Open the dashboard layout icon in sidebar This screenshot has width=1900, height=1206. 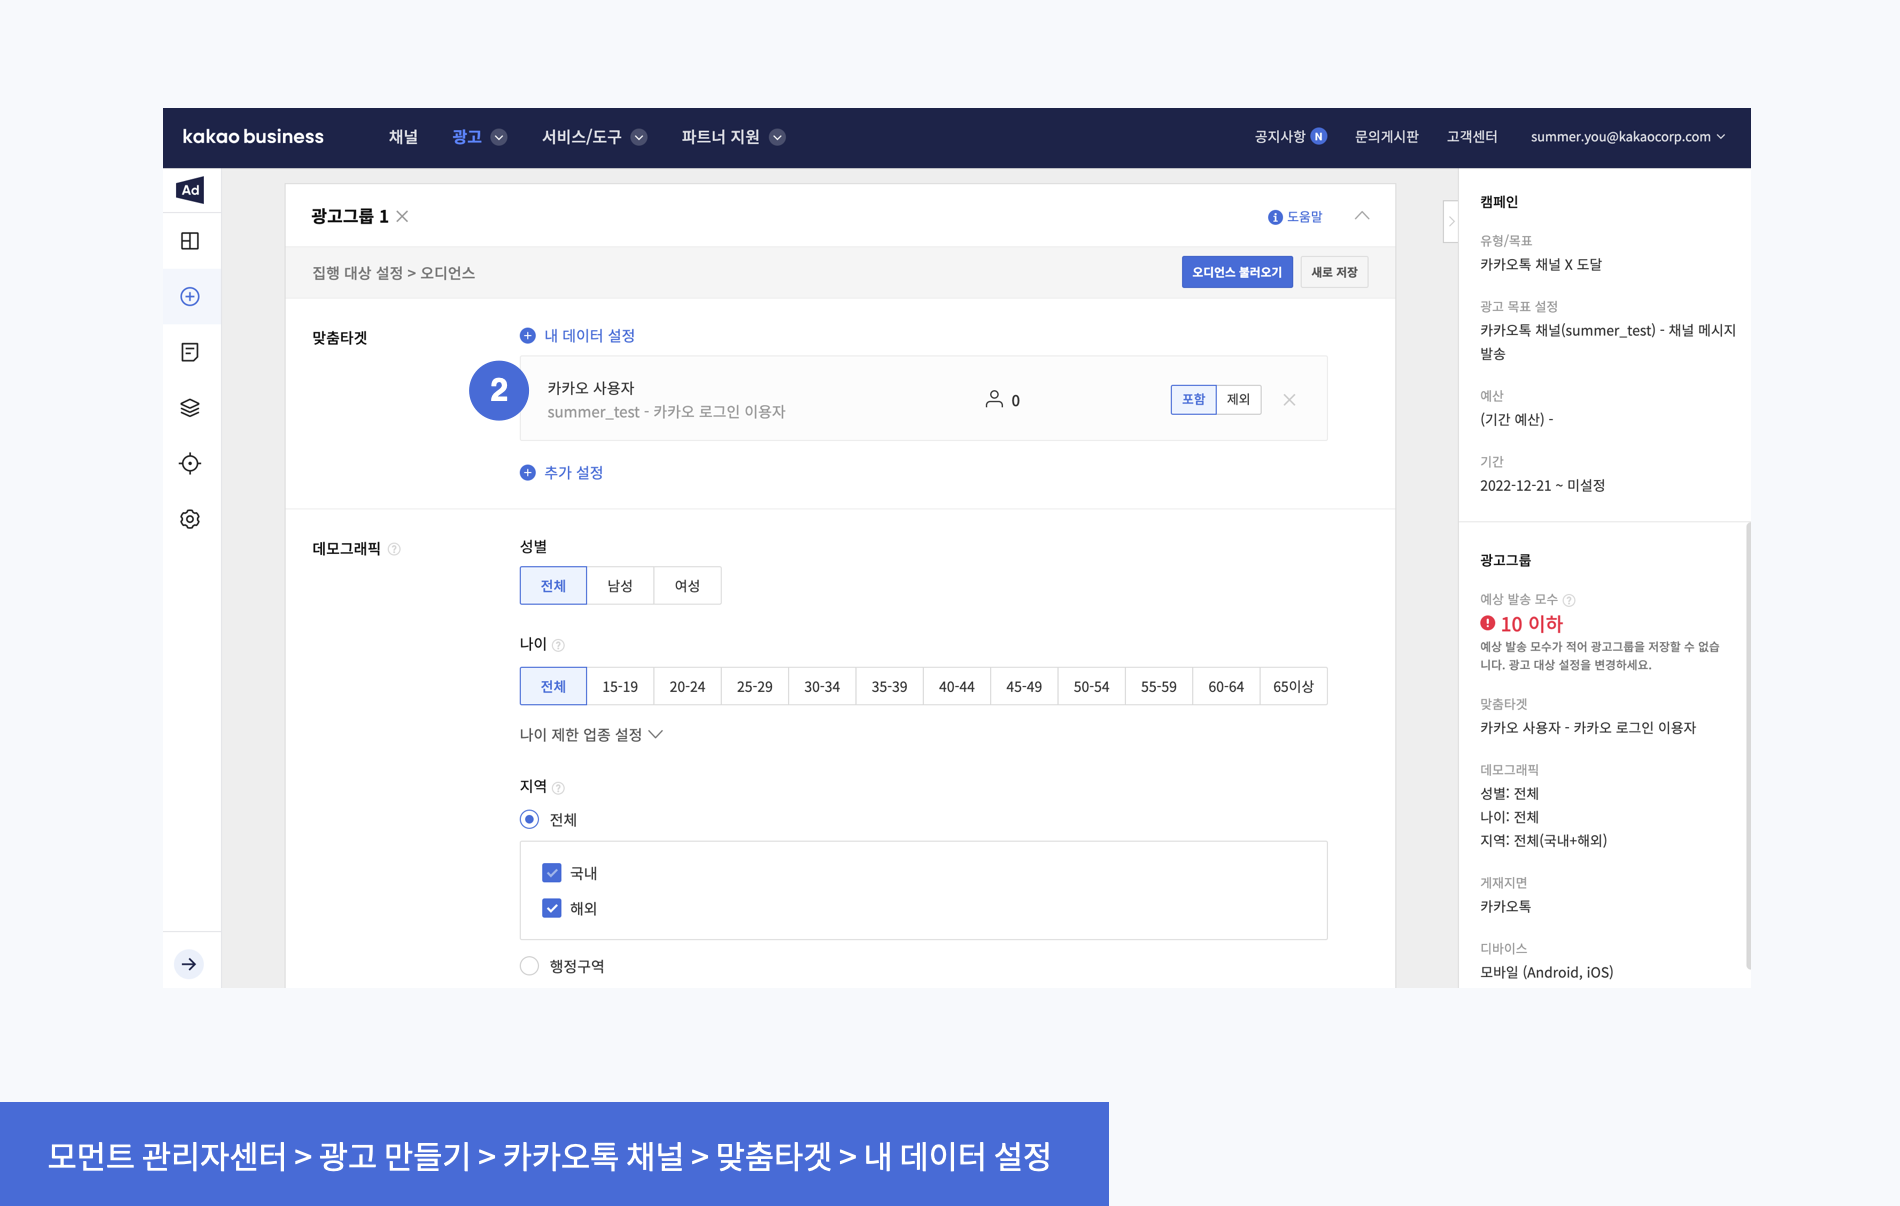click(x=190, y=241)
